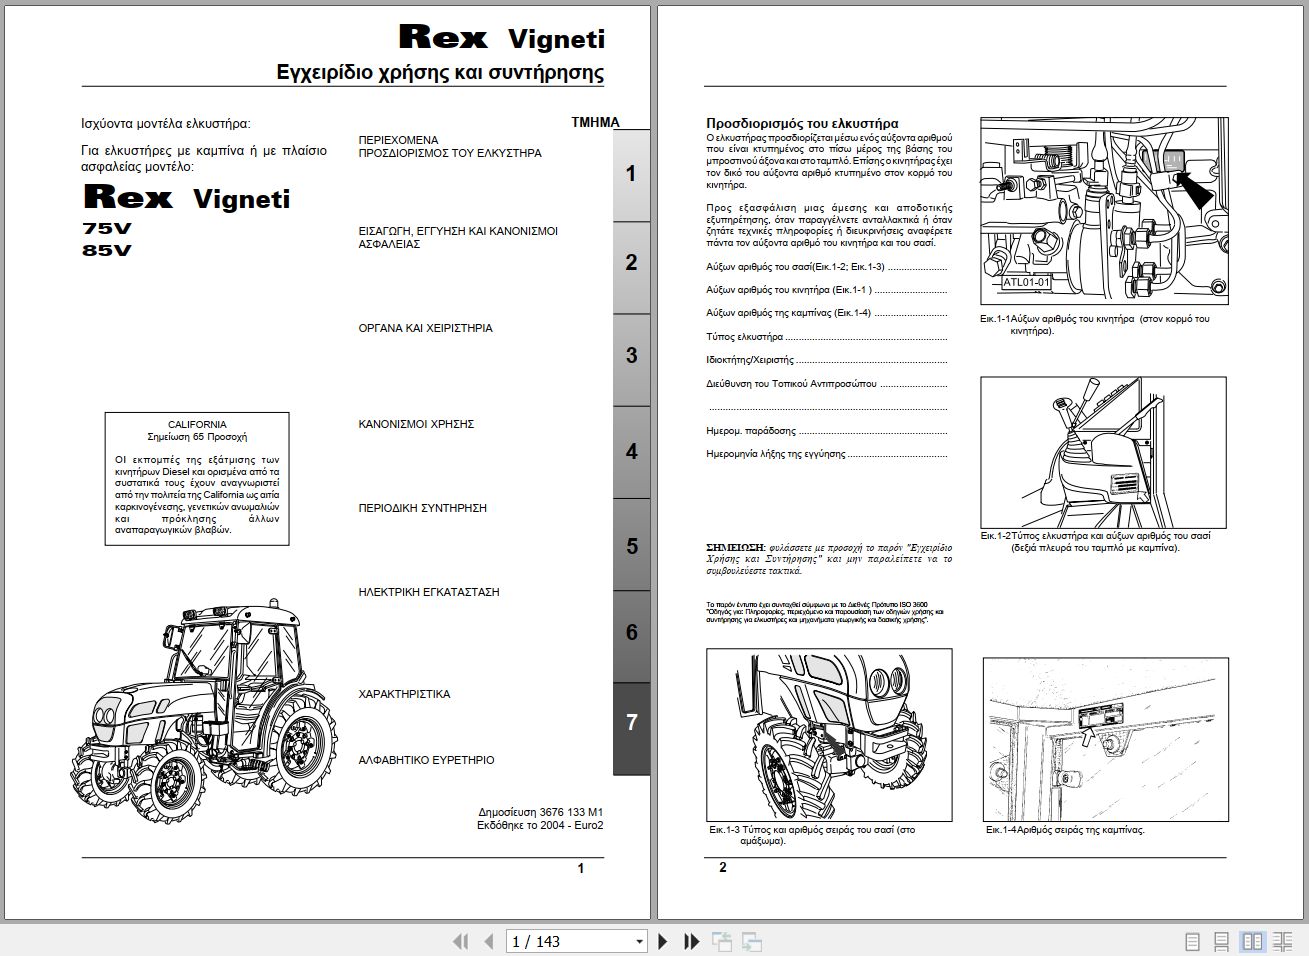Viewport: 1309px width, 956px height.
Task: Open the page number dropdown arrow
Action: click(x=639, y=942)
